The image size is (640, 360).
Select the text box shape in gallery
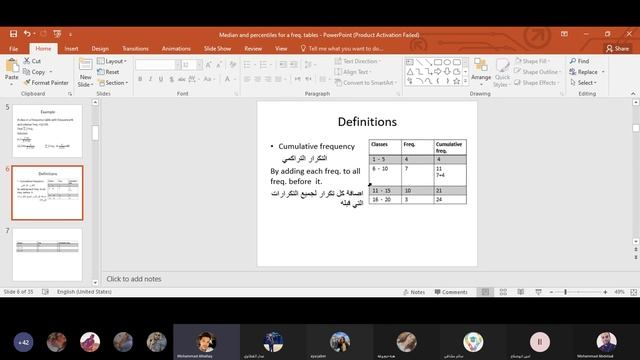[409, 62]
